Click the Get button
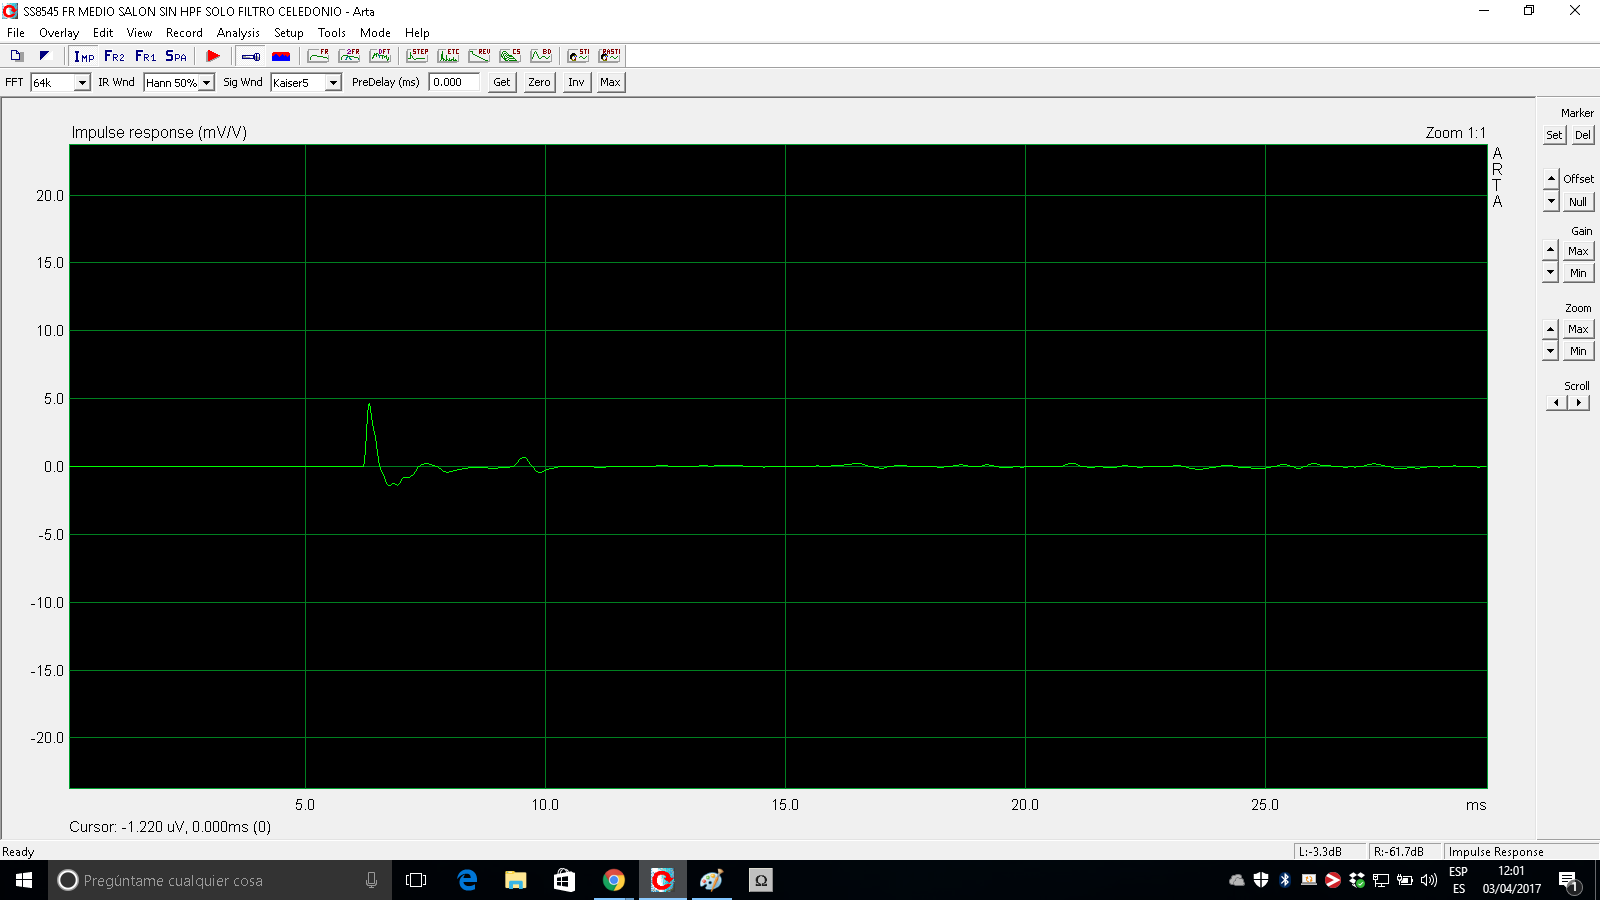The width and height of the screenshot is (1600, 900). coord(502,82)
